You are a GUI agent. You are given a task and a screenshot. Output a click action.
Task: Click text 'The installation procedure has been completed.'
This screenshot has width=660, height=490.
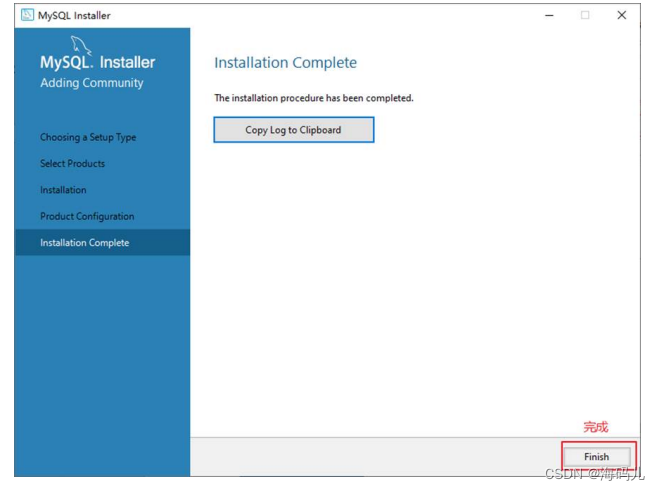click(x=314, y=98)
